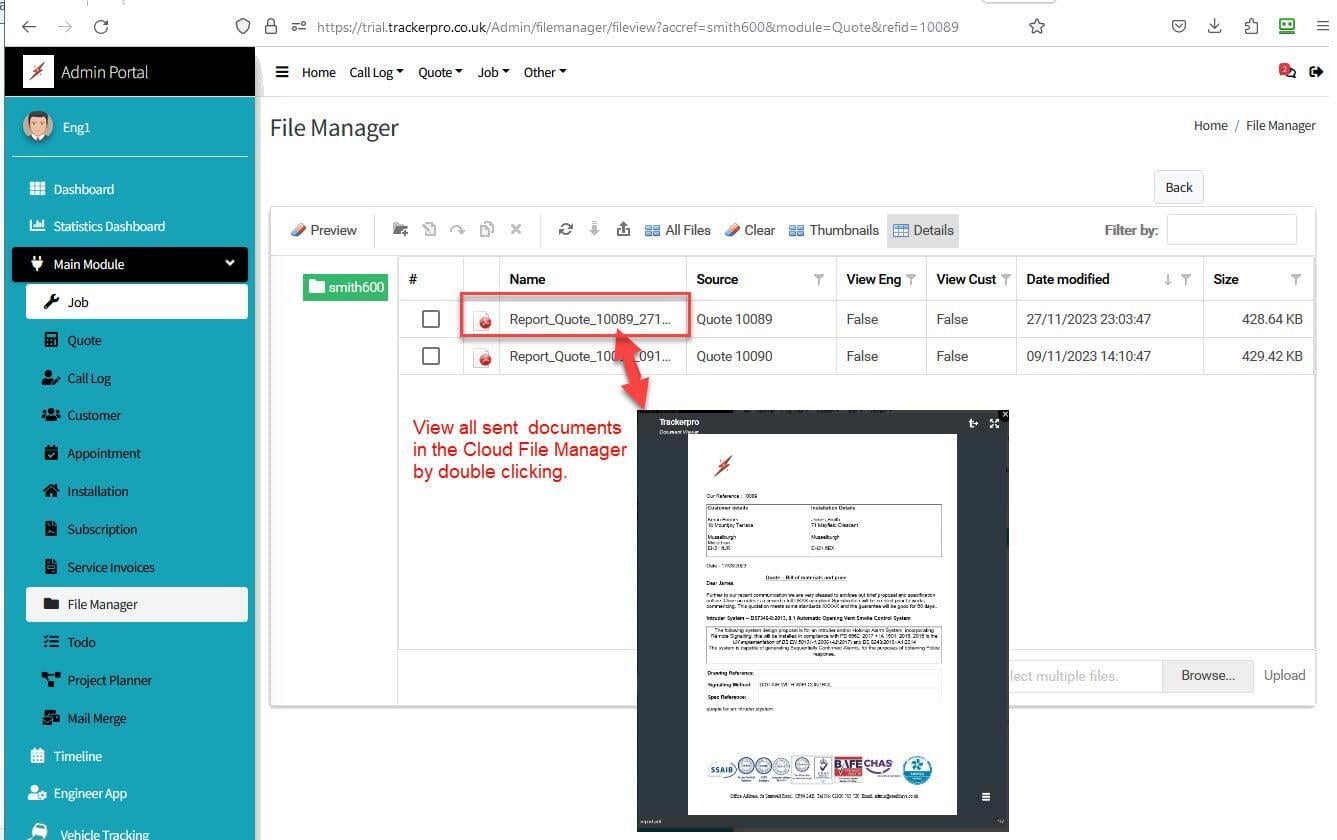This screenshot has height=840, width=1337.
Task: Tick the checkbox for Quote 10090 row
Action: point(431,356)
